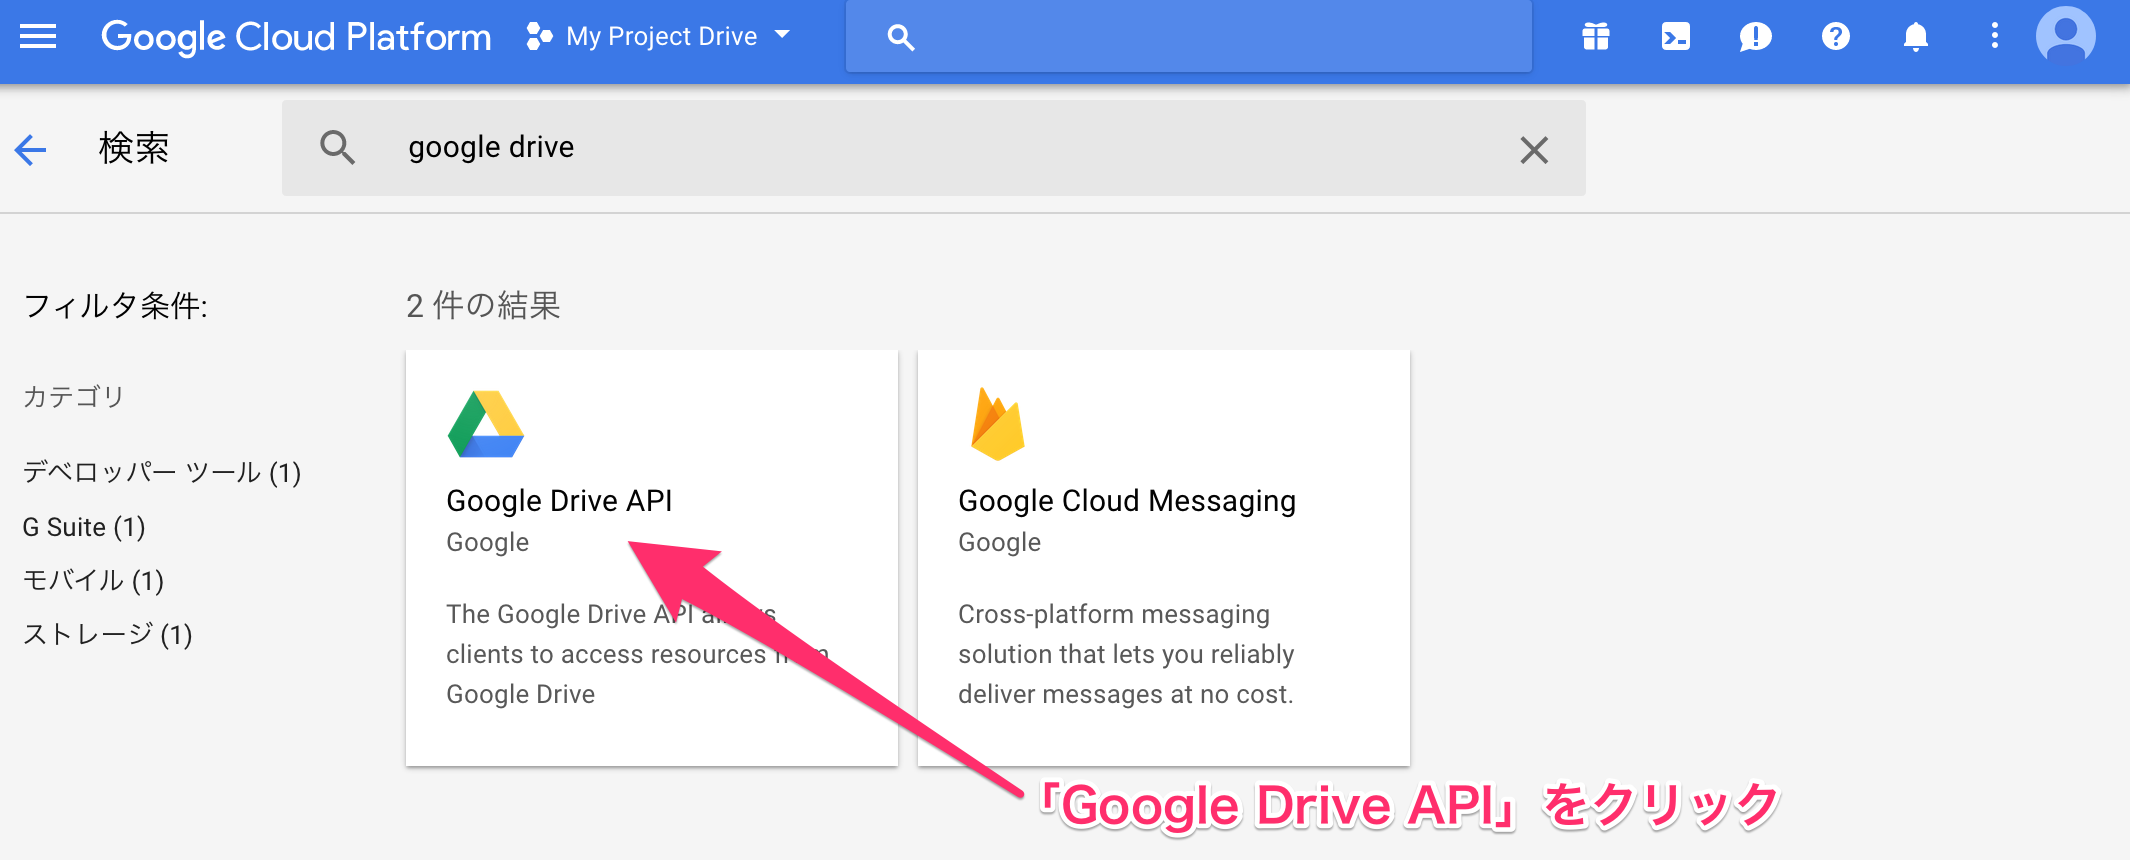Click Google publisher under Drive API

click(x=488, y=542)
